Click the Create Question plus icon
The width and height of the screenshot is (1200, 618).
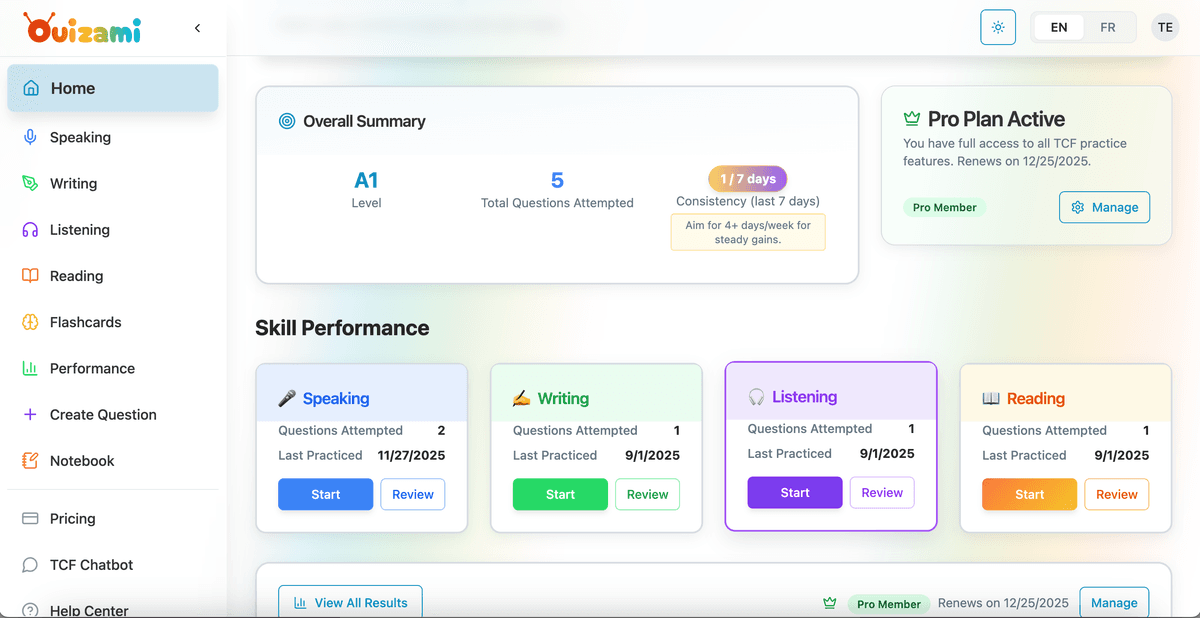click(x=29, y=414)
